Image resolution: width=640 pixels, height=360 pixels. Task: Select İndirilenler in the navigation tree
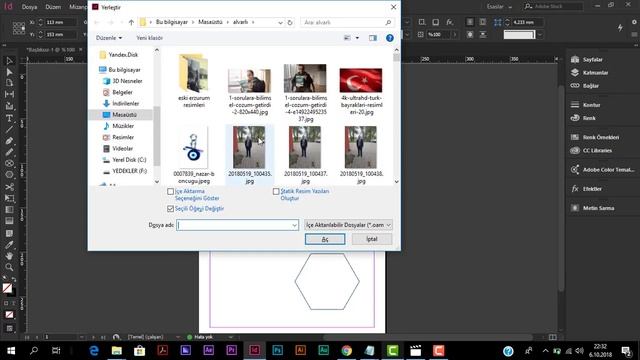[x=126, y=104]
